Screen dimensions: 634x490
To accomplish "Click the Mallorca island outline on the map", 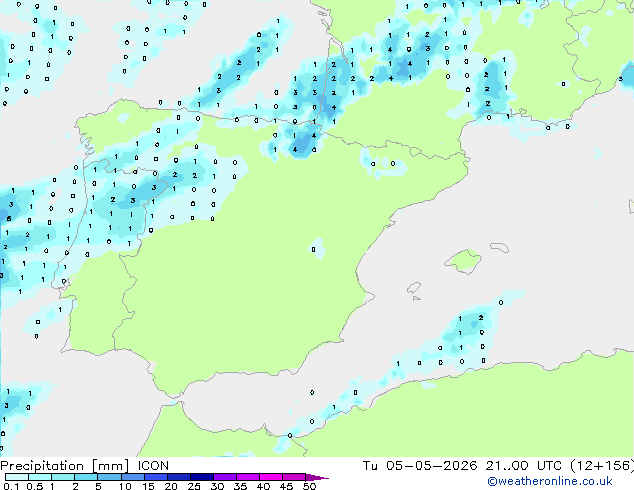I will pos(463,261).
